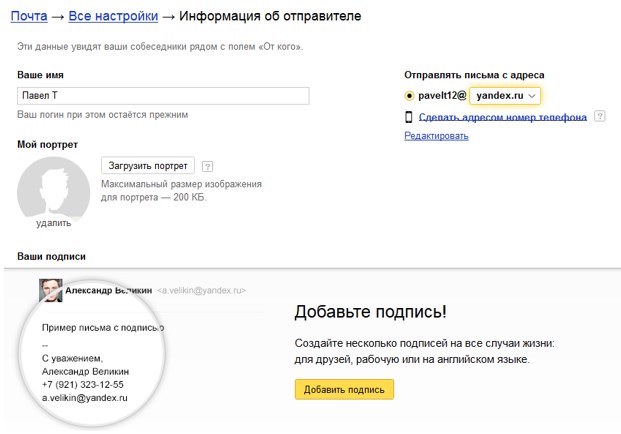Open help icon next to Загрузить портрет

coord(208,166)
